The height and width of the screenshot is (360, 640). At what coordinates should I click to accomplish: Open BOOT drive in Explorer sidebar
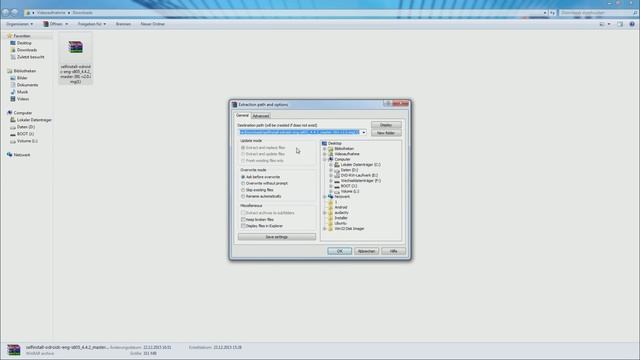click(x=25, y=134)
